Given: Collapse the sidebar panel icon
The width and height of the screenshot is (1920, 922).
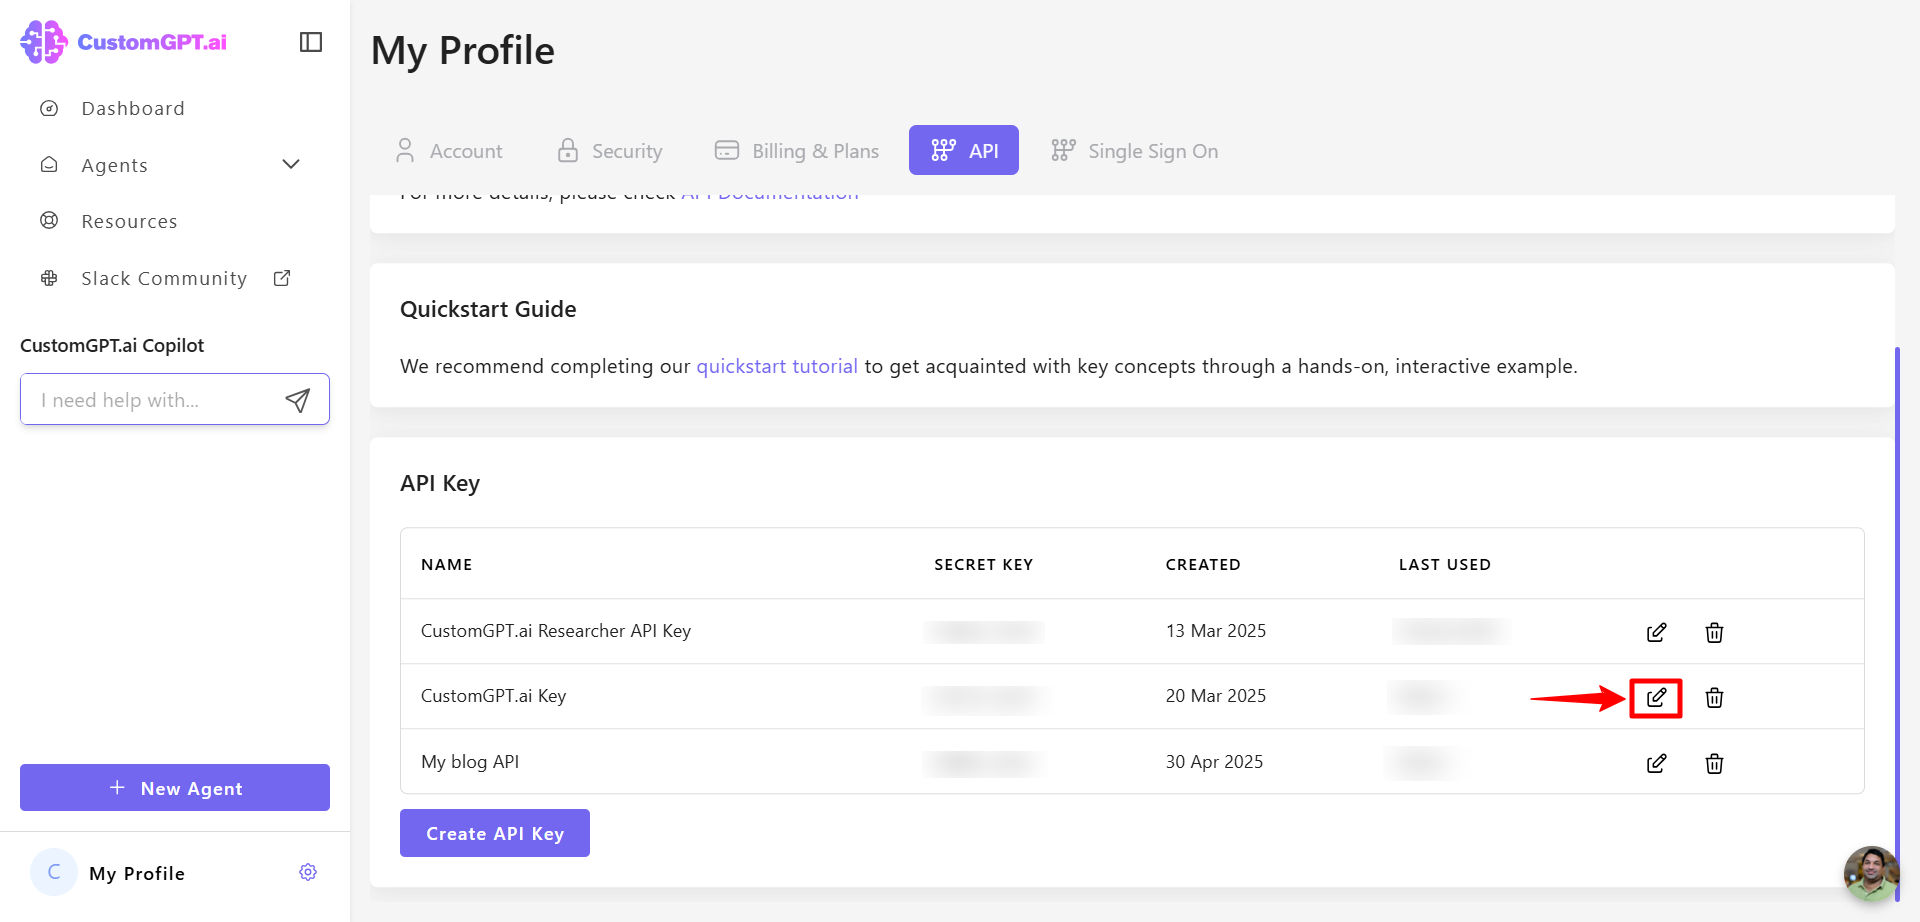Looking at the screenshot, I should pos(311,42).
